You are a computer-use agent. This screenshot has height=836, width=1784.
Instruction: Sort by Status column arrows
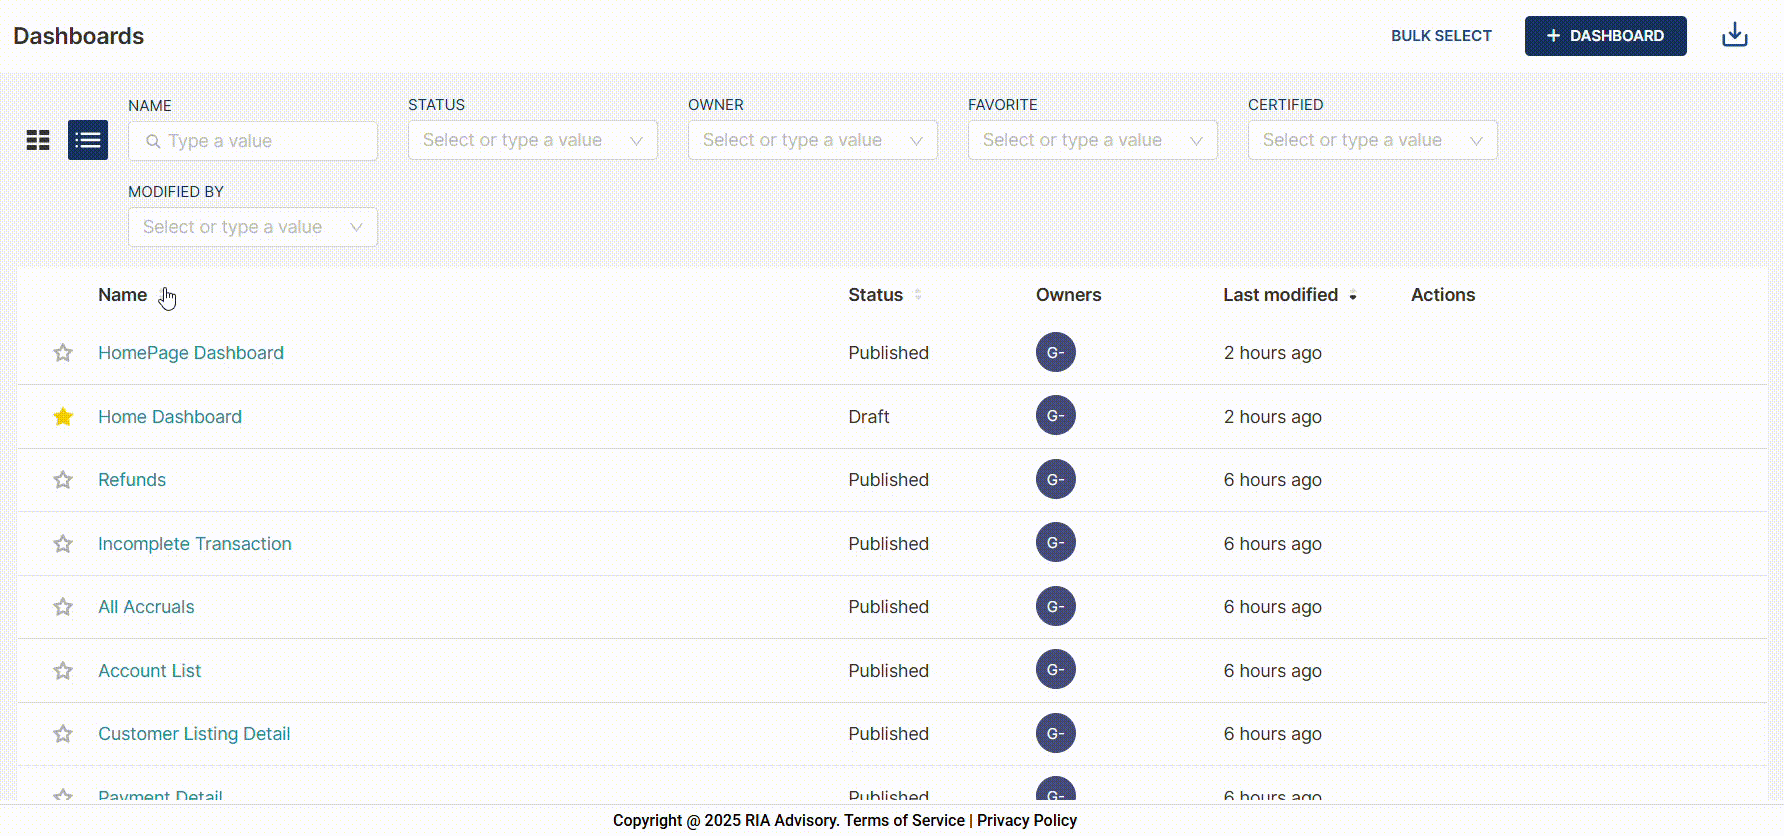pos(918,295)
